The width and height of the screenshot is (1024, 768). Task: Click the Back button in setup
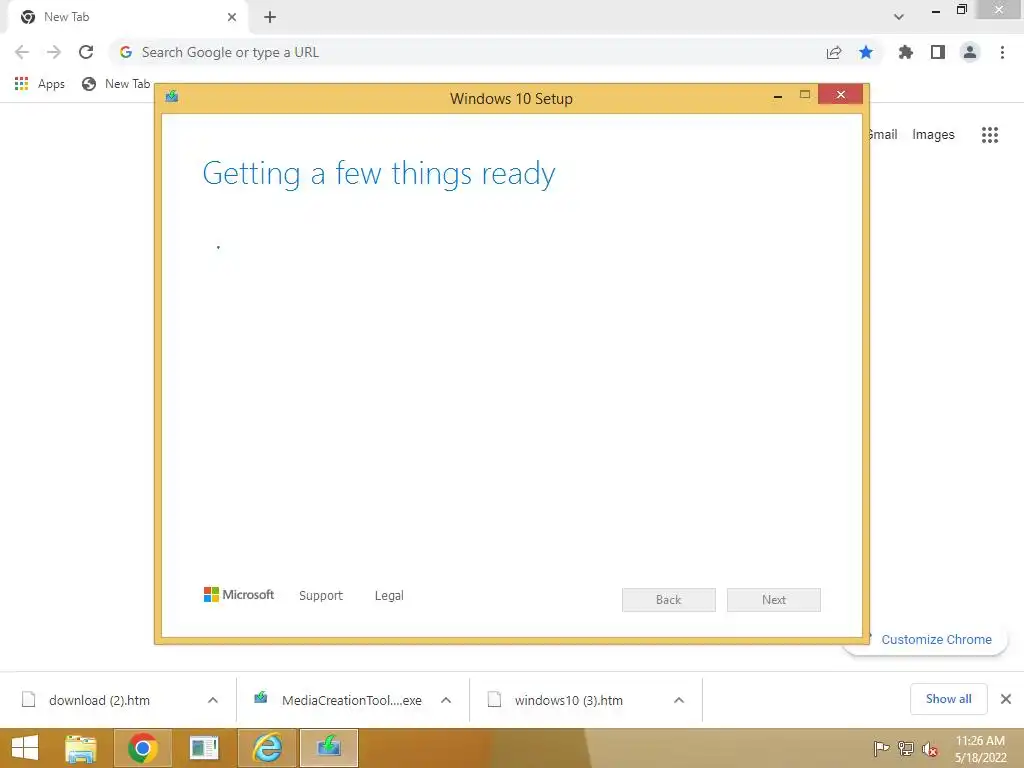669,600
